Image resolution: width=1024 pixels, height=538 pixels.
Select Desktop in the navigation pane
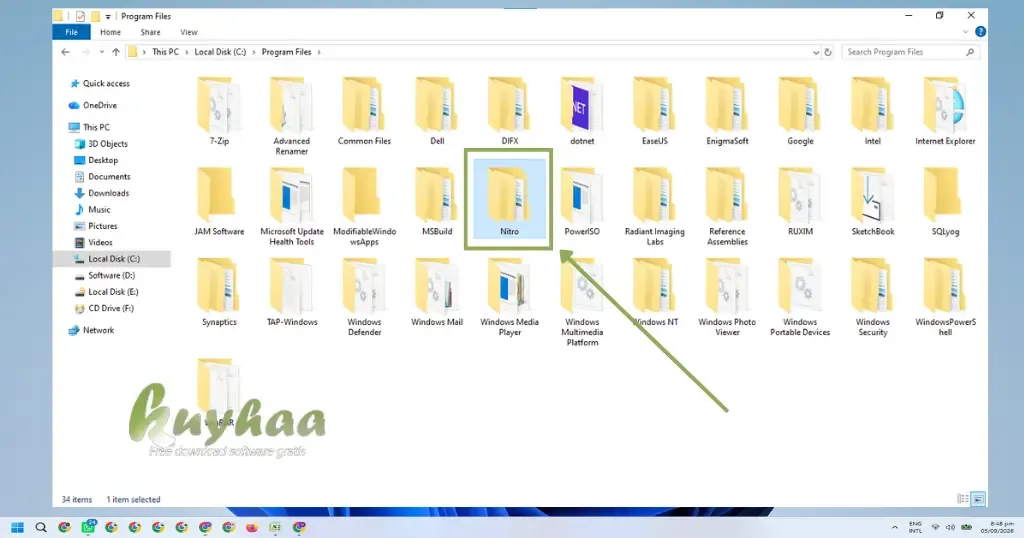(x=96, y=160)
